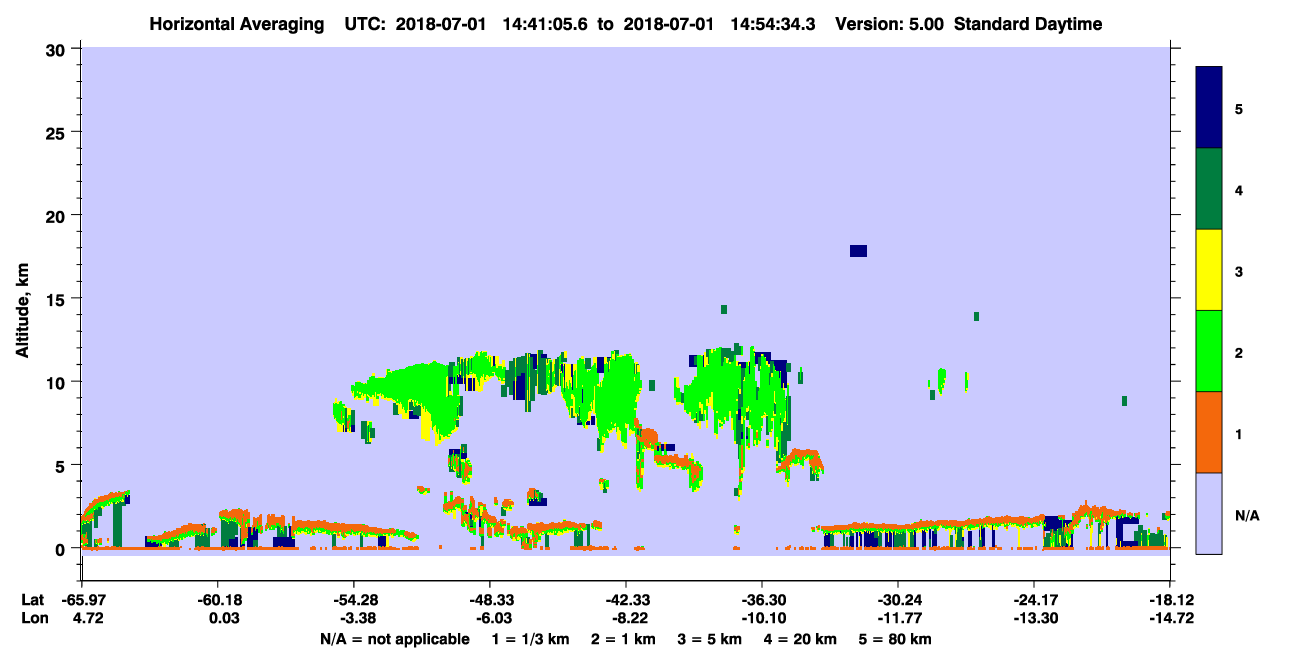Screen dimensions: 1300x667
Task: Click the dark green level 4 color band
Action: (x=1209, y=189)
